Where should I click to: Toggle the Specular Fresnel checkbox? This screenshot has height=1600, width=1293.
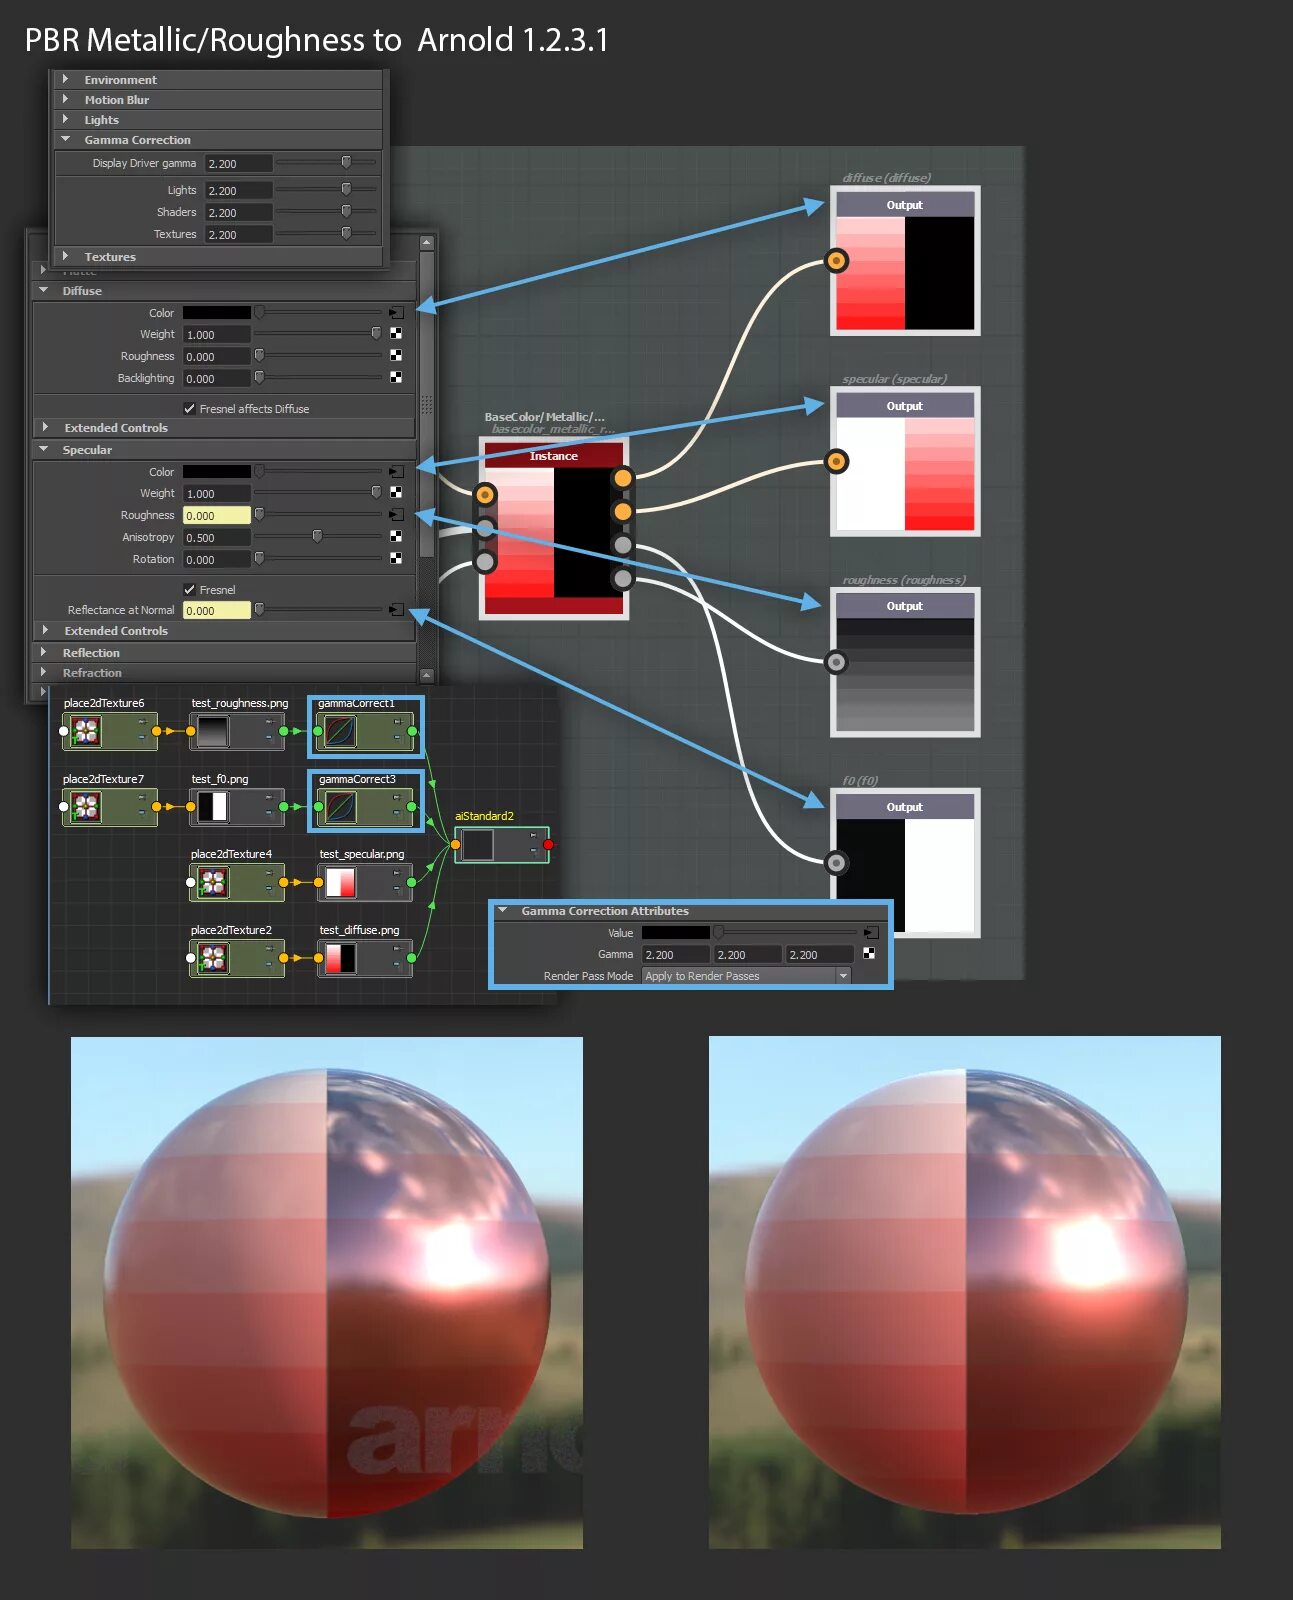pyautogui.click(x=189, y=589)
